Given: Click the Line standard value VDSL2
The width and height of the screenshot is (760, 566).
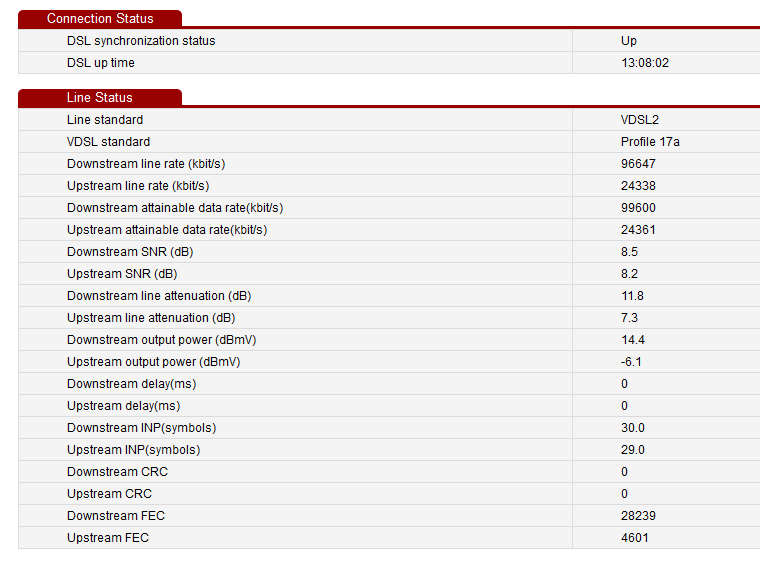Looking at the screenshot, I should (x=639, y=120).
